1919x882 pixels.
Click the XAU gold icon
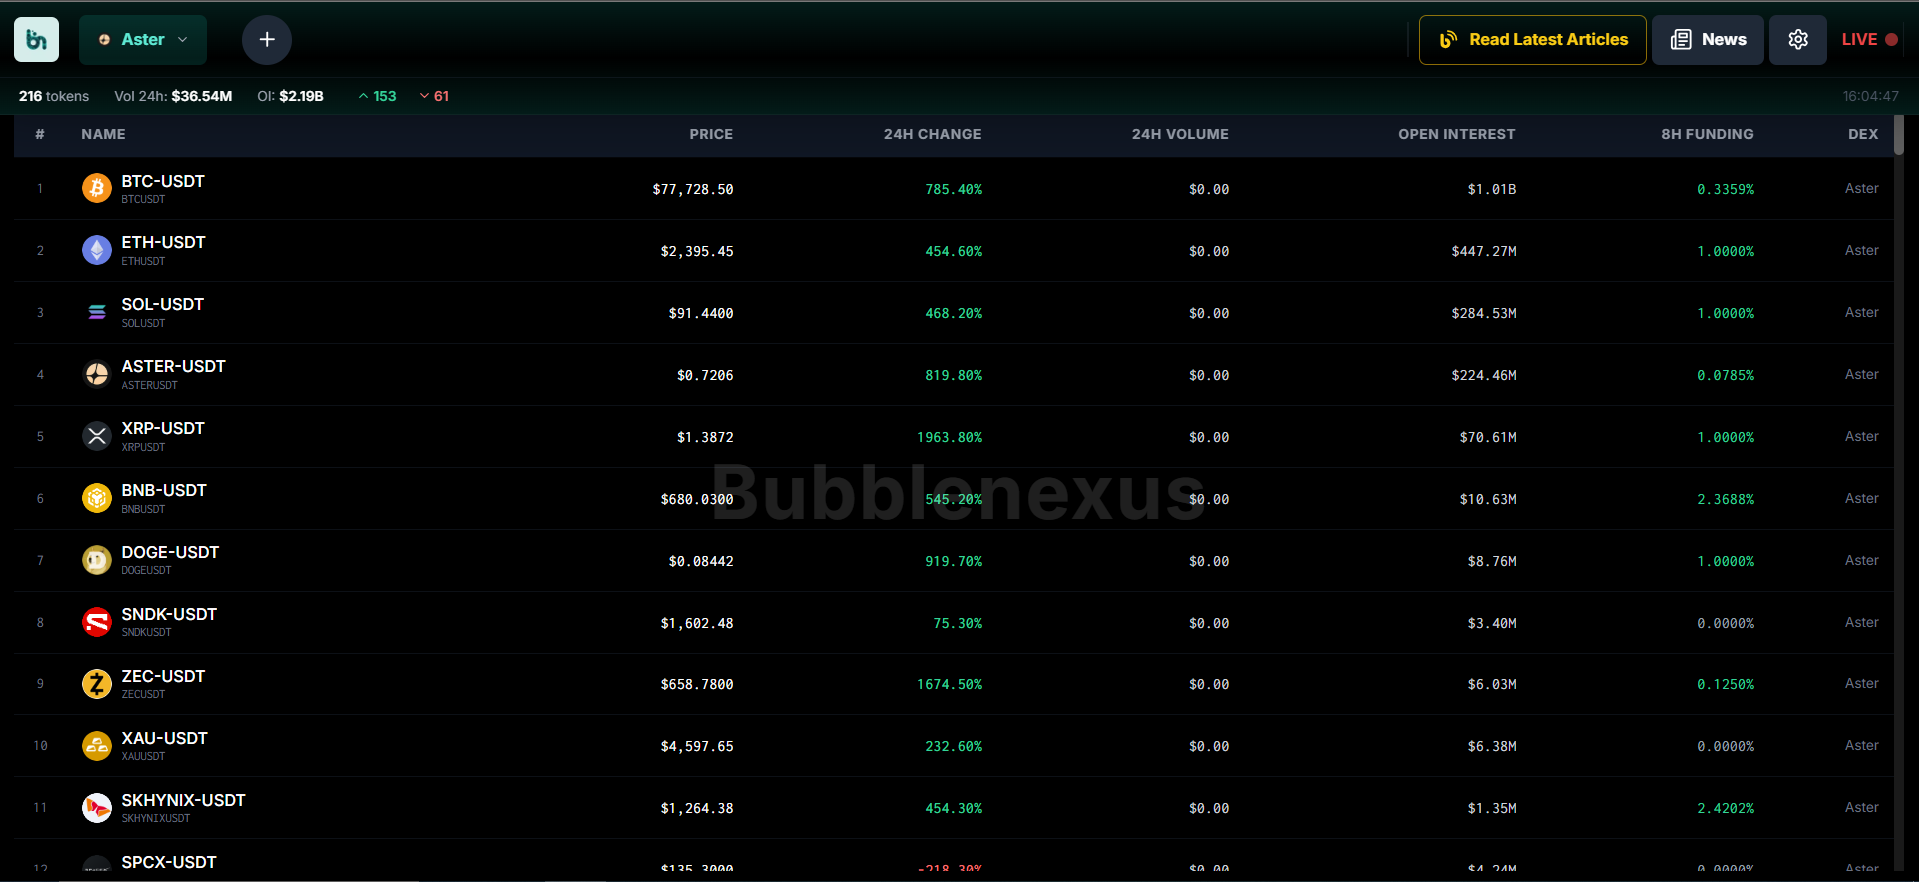point(97,746)
